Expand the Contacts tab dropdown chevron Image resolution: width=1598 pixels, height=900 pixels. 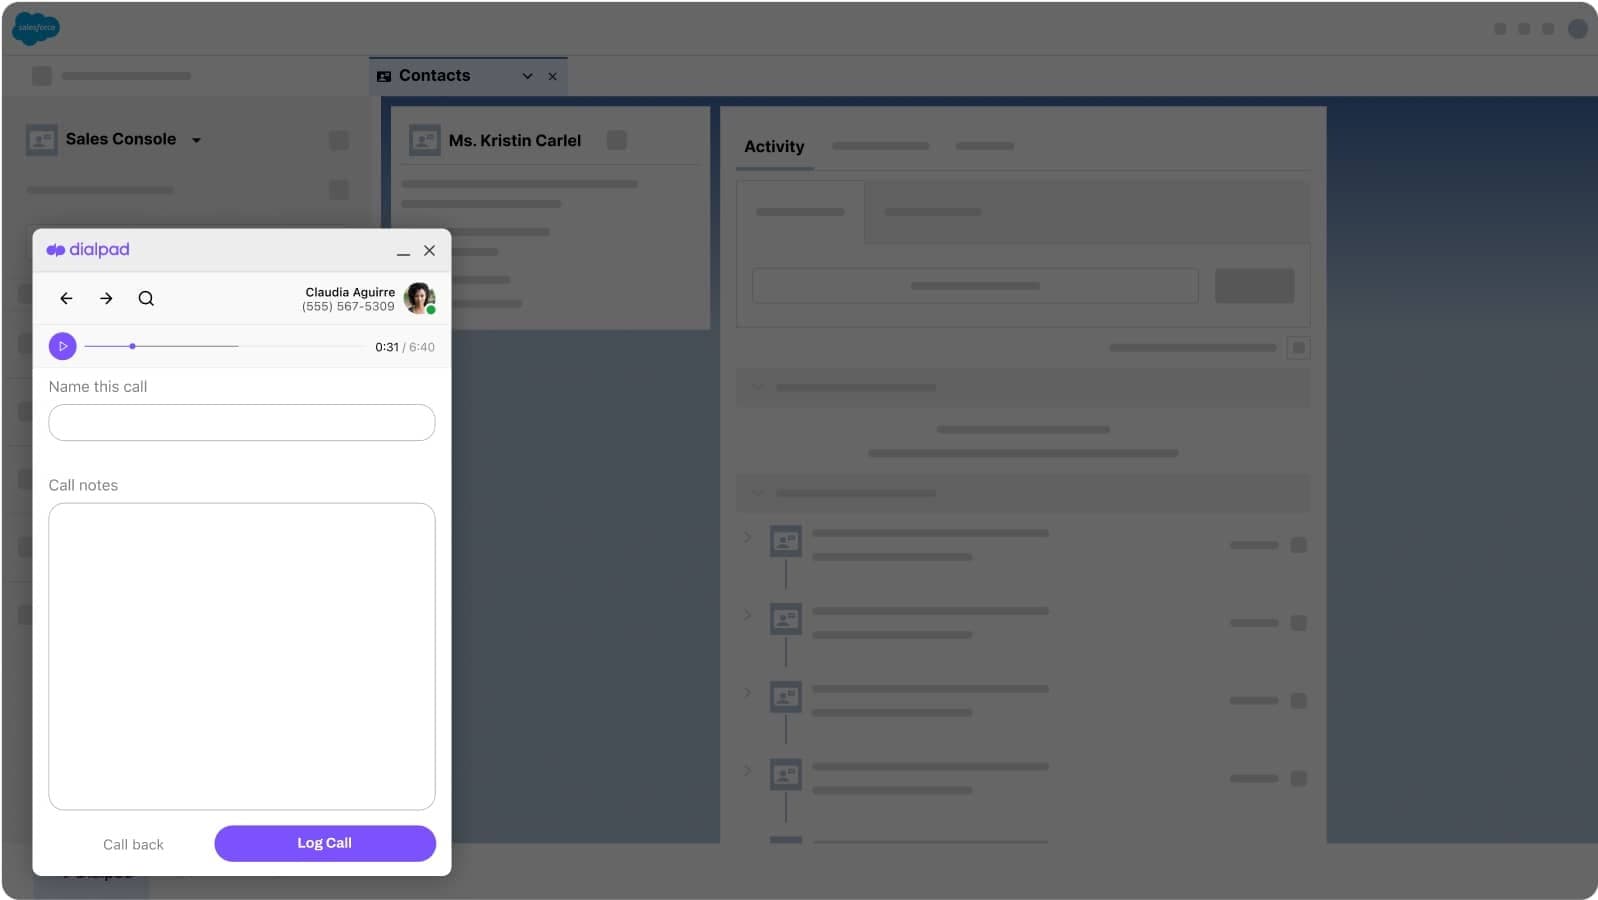(527, 76)
